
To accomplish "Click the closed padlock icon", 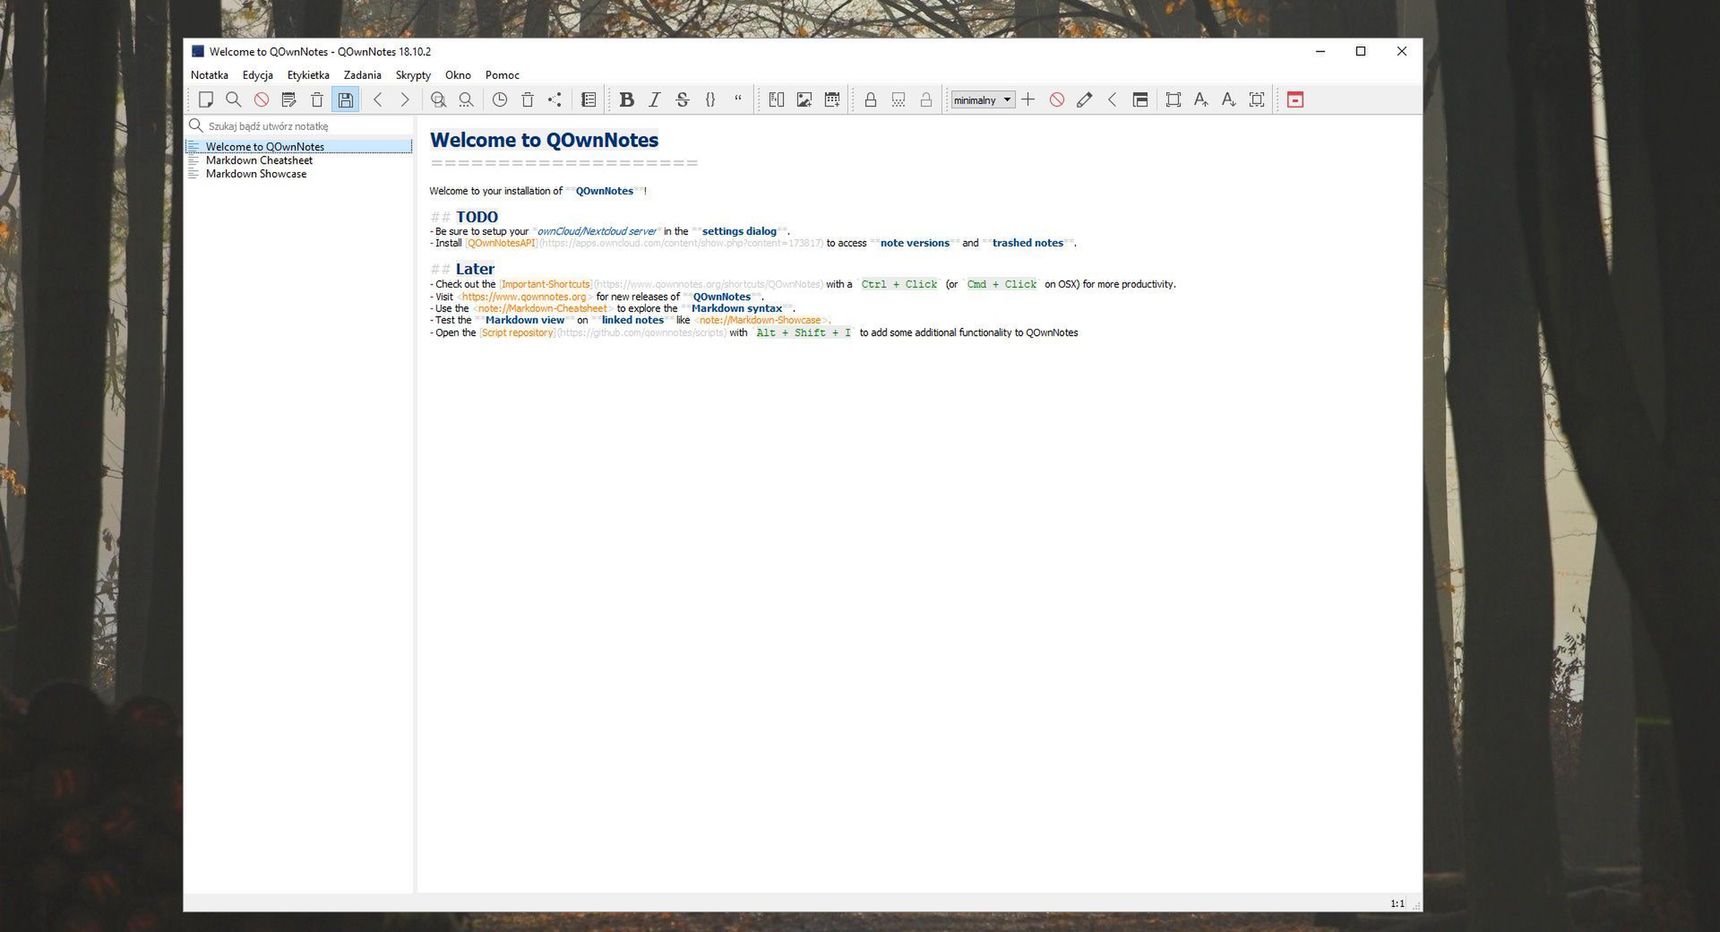I will [x=871, y=100].
